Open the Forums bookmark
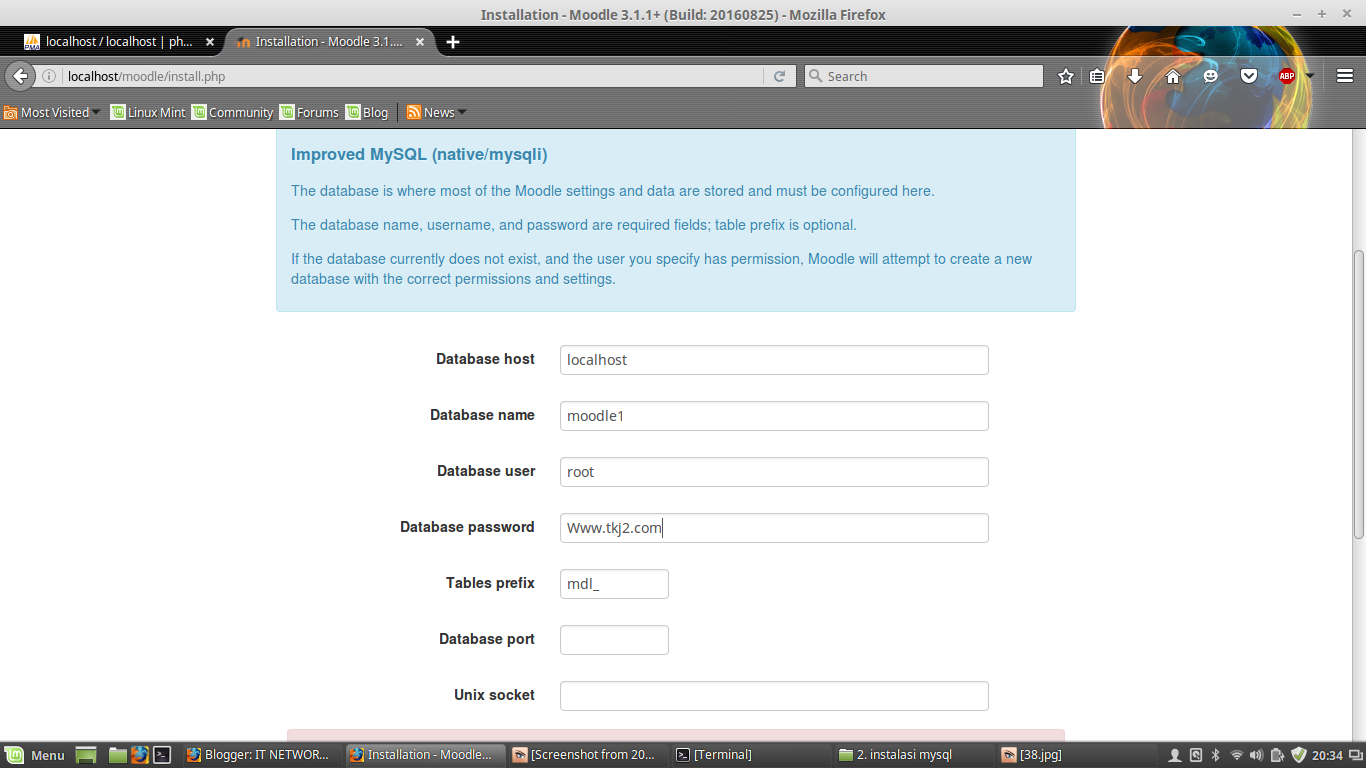This screenshot has width=1366, height=768. click(x=309, y=112)
